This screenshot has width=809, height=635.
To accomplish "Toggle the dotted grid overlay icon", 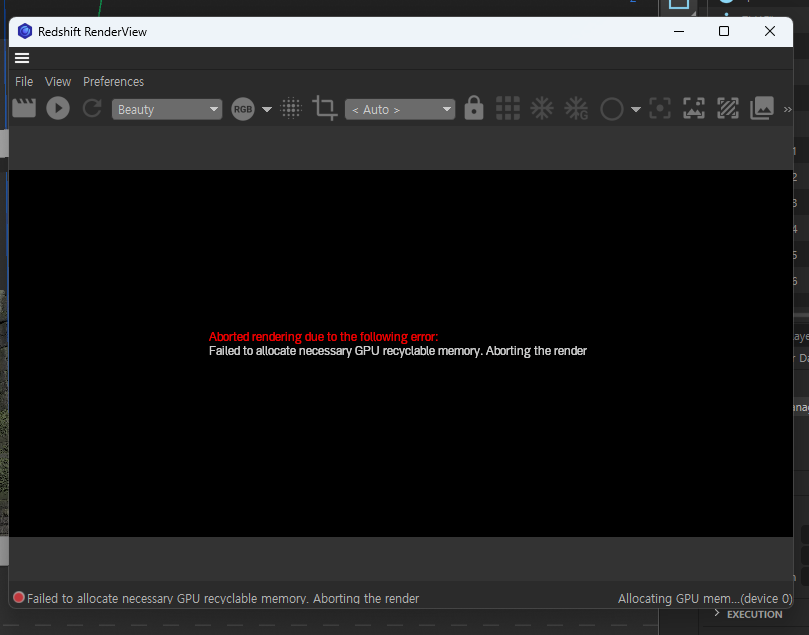I will tap(291, 108).
